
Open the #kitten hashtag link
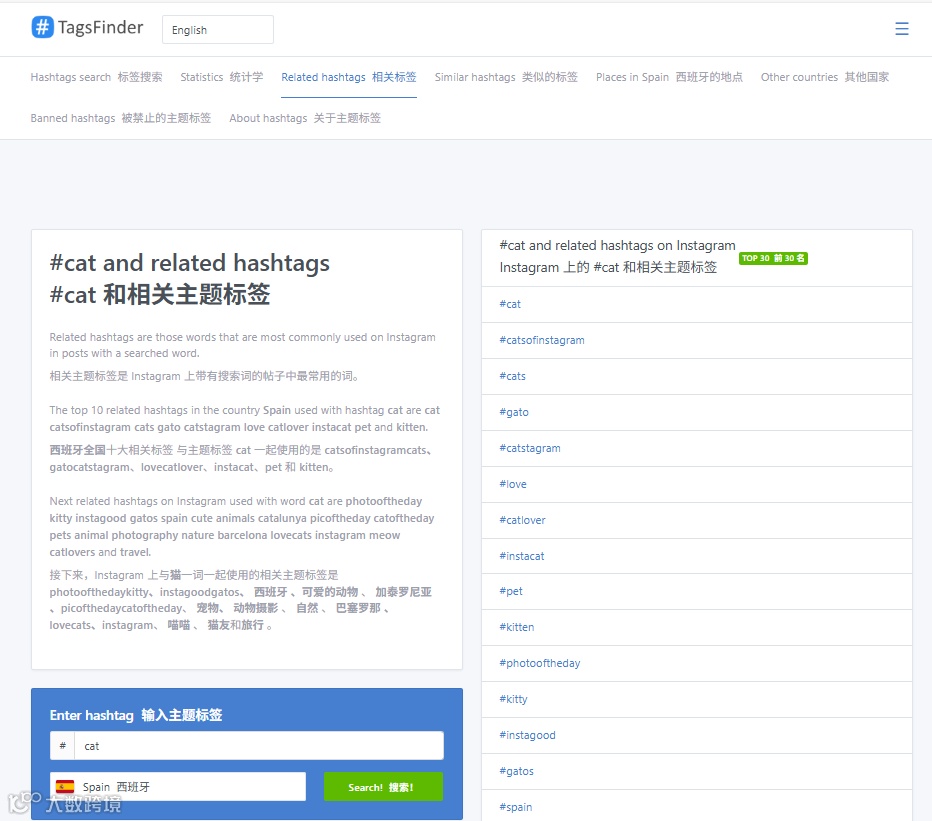point(517,627)
